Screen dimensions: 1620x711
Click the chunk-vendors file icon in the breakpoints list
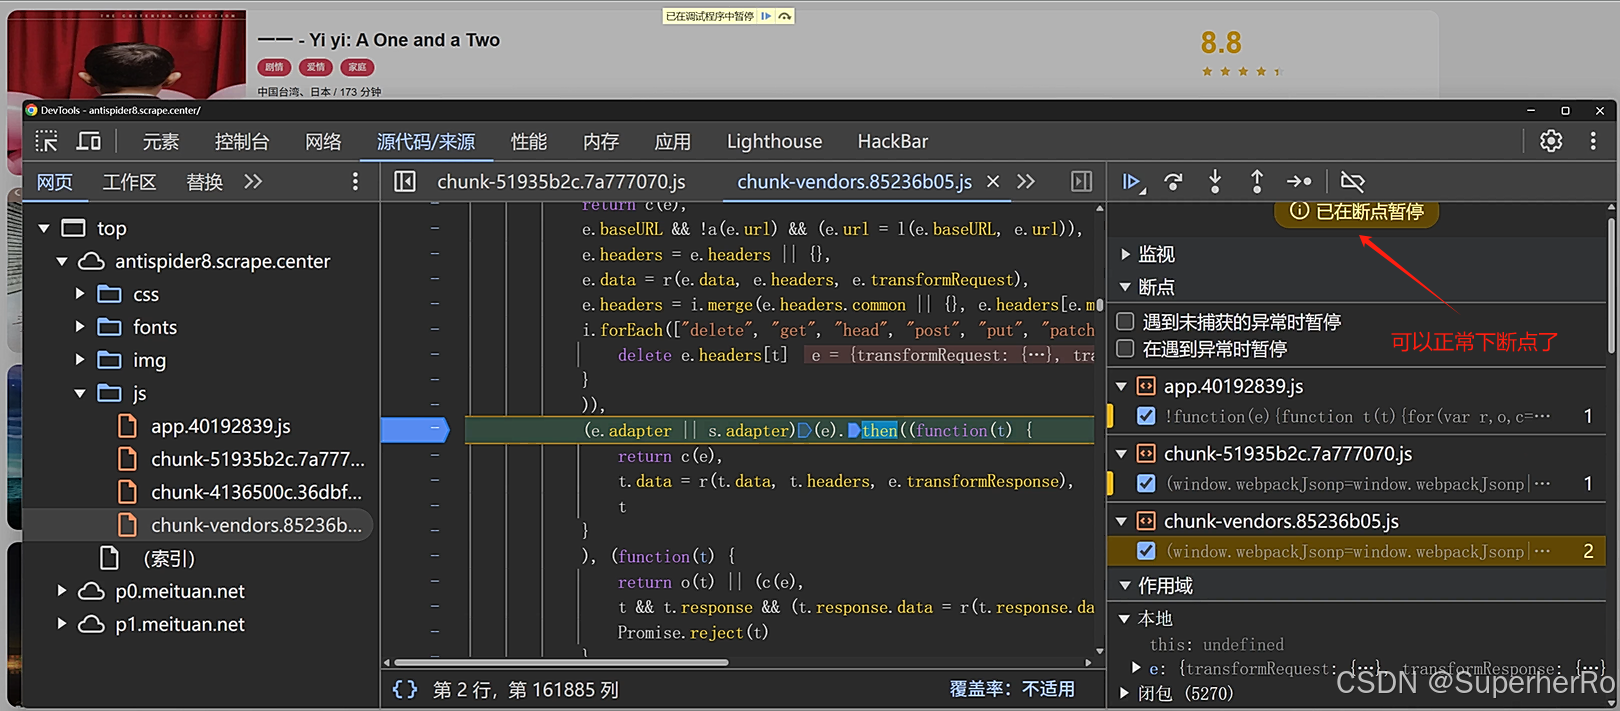pos(1146,521)
